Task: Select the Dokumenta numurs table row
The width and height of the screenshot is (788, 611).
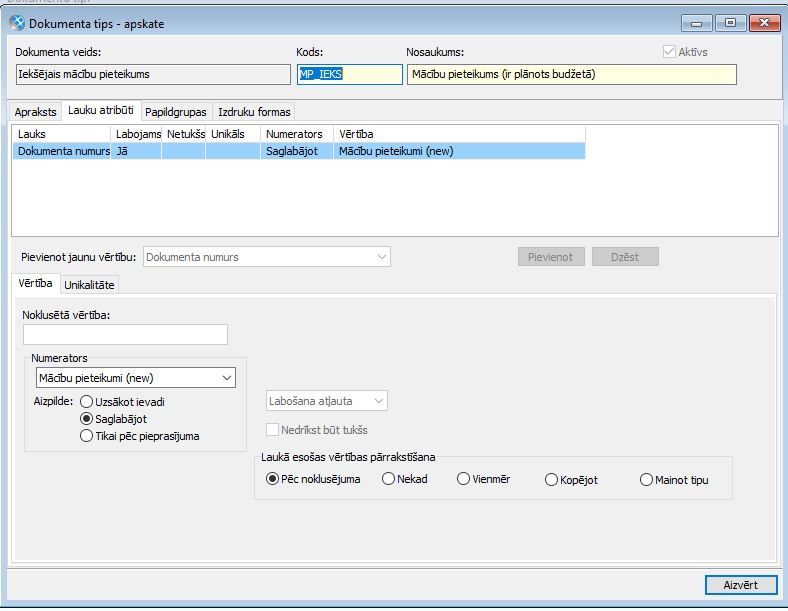Action: click(x=299, y=151)
